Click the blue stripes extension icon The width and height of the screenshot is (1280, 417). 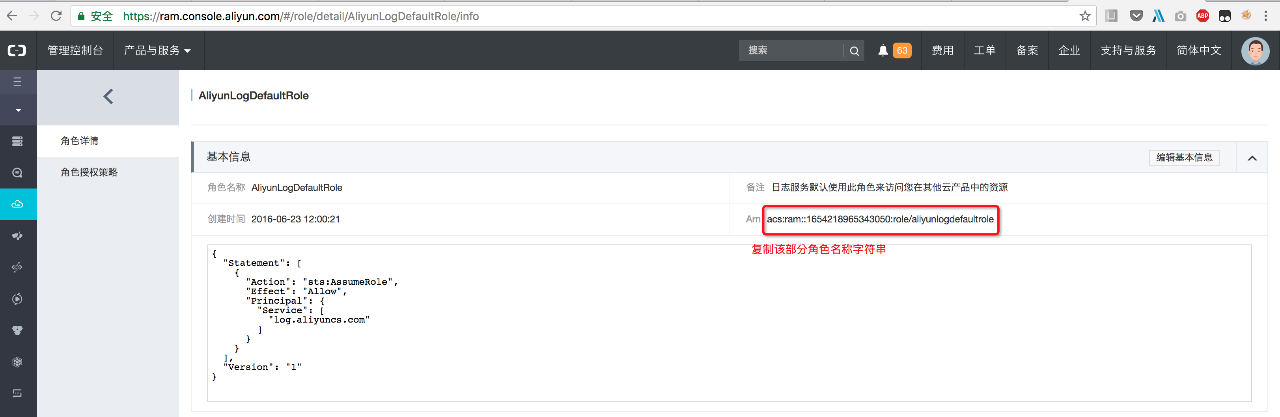coord(1158,16)
